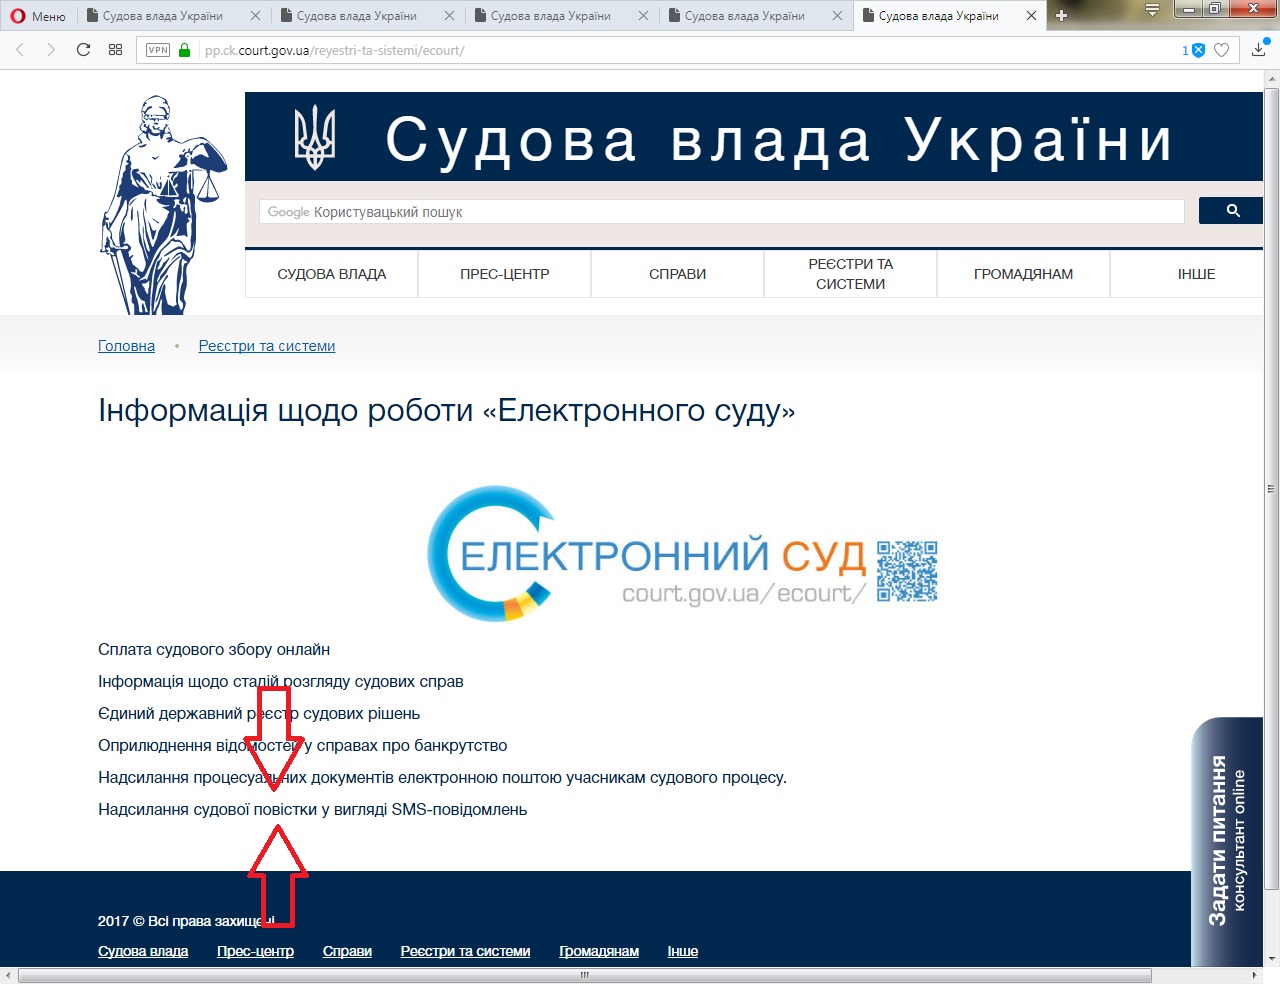Click the blue search magnifier button
Viewport: 1280px width, 984px height.
(1232, 211)
